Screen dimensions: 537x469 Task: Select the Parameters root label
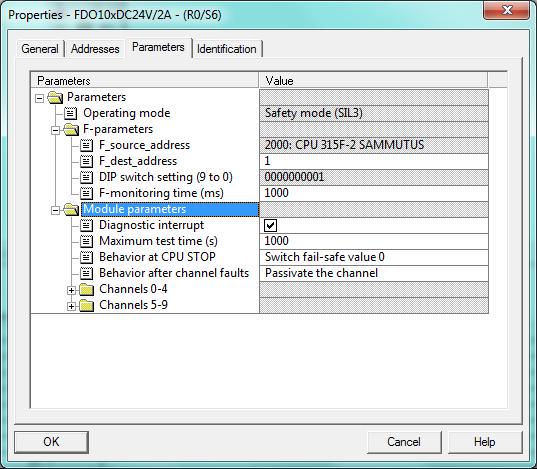coord(96,97)
